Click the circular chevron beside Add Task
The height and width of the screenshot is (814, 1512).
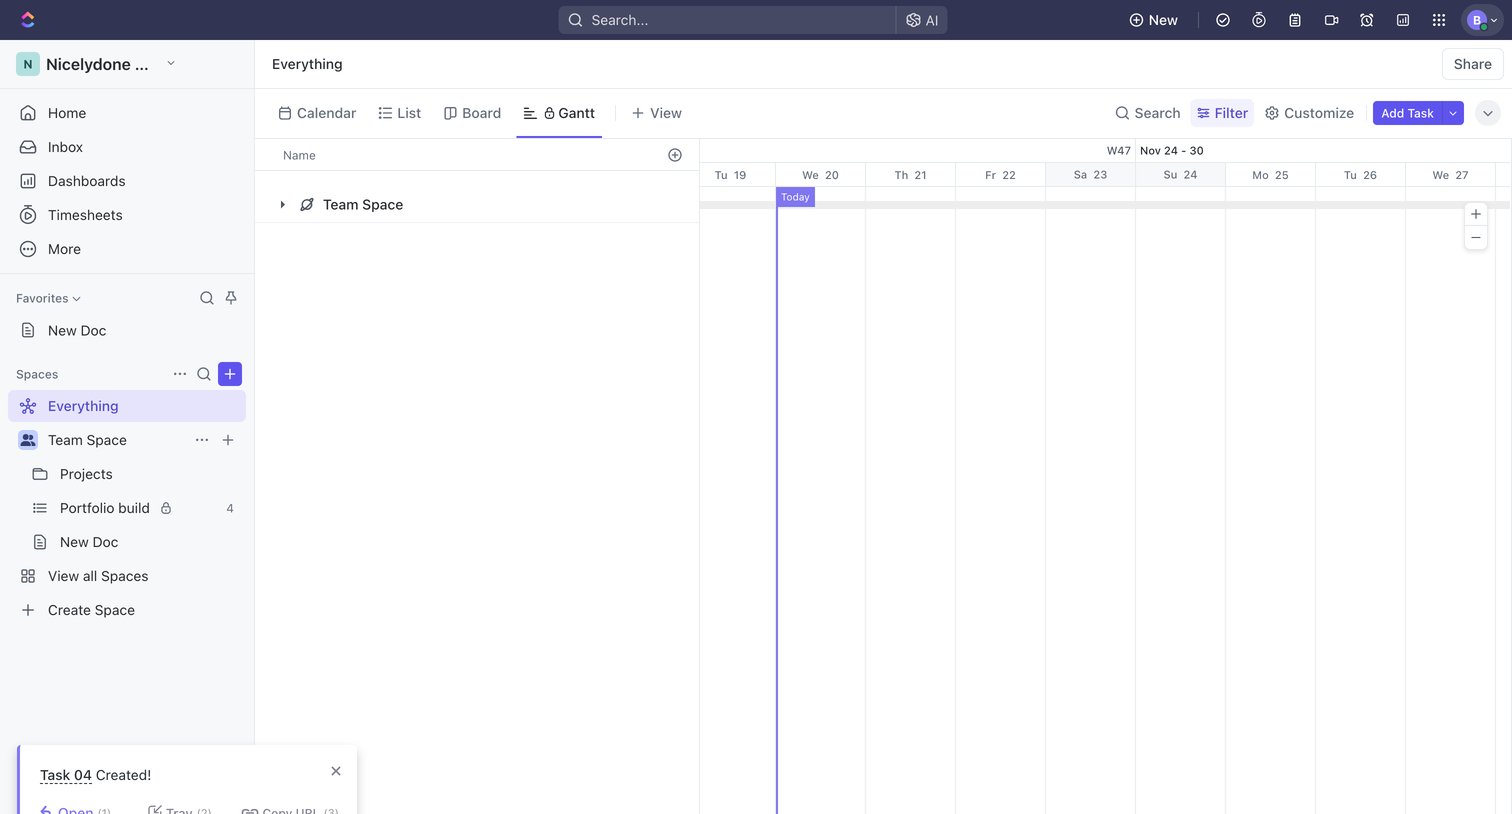click(x=1488, y=113)
